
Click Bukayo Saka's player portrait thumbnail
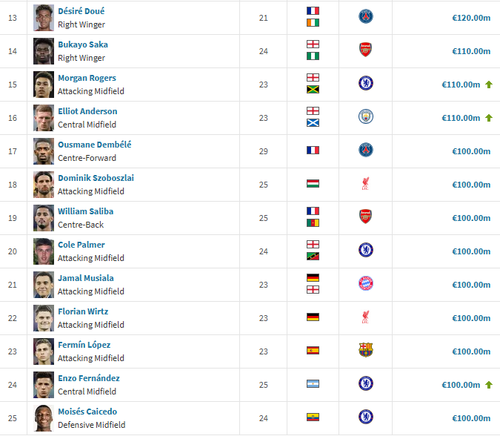(43, 51)
